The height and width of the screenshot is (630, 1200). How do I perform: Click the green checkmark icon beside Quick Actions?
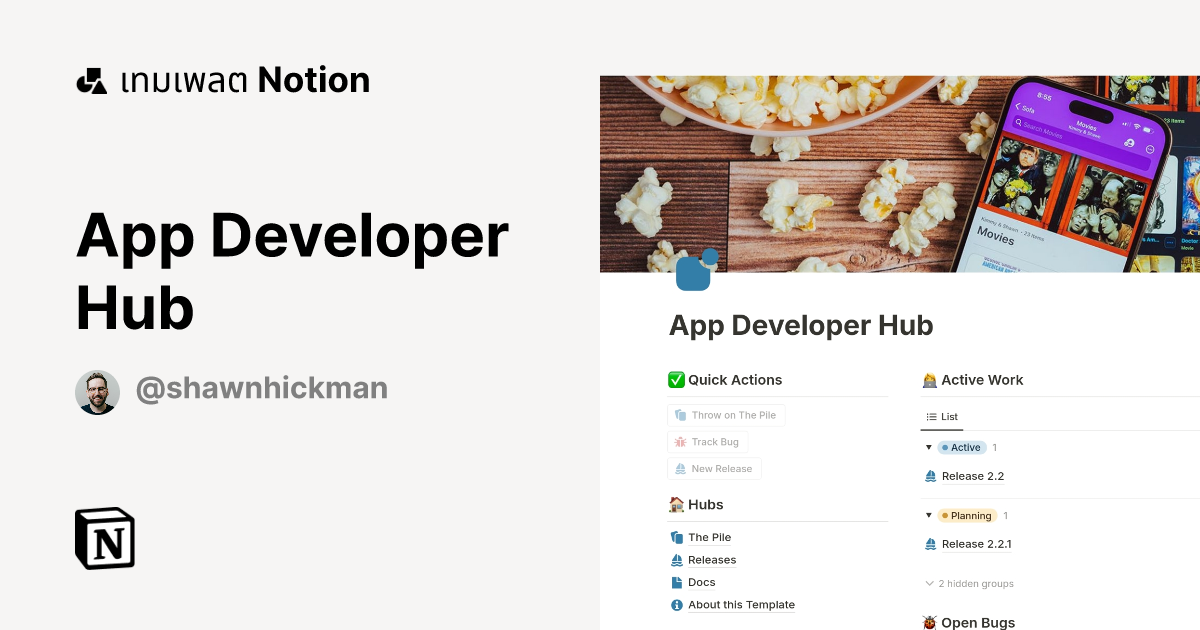coord(675,379)
